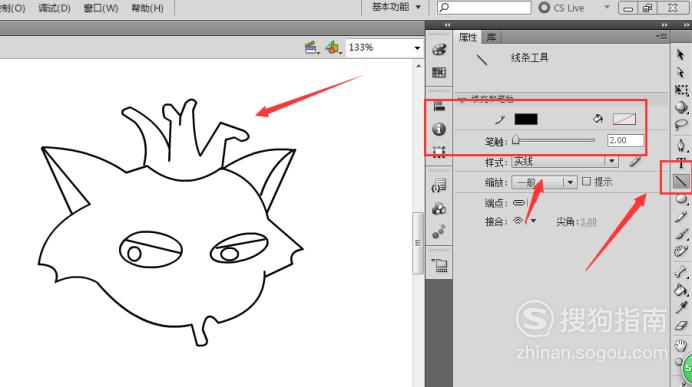Toggle the 提示 hinting checkbox

tap(586, 181)
